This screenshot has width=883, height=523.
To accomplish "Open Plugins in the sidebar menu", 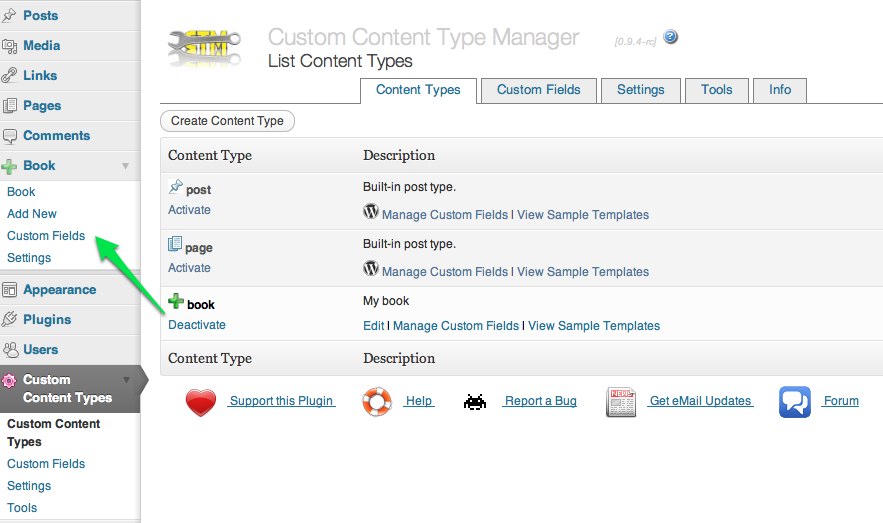I will pyautogui.click(x=47, y=320).
